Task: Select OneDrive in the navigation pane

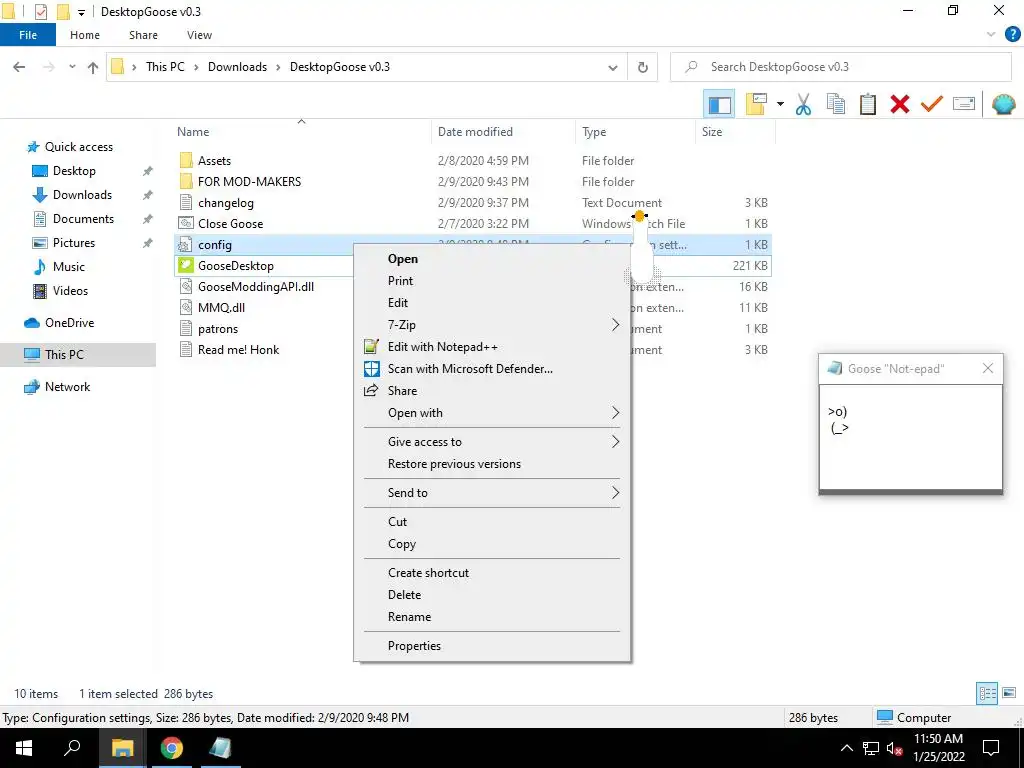Action: pyautogui.click(x=69, y=323)
